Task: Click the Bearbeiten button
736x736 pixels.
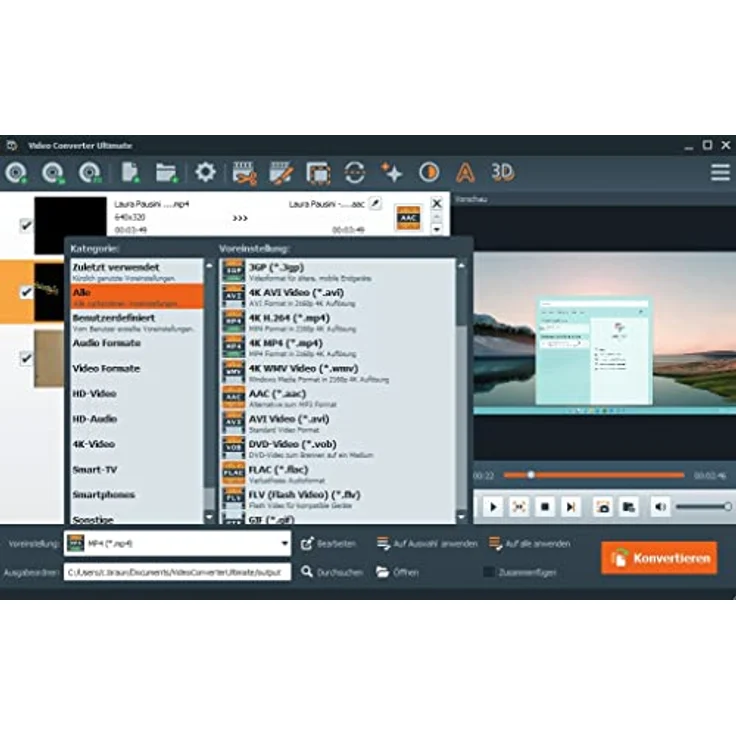Action: pyautogui.click(x=328, y=544)
